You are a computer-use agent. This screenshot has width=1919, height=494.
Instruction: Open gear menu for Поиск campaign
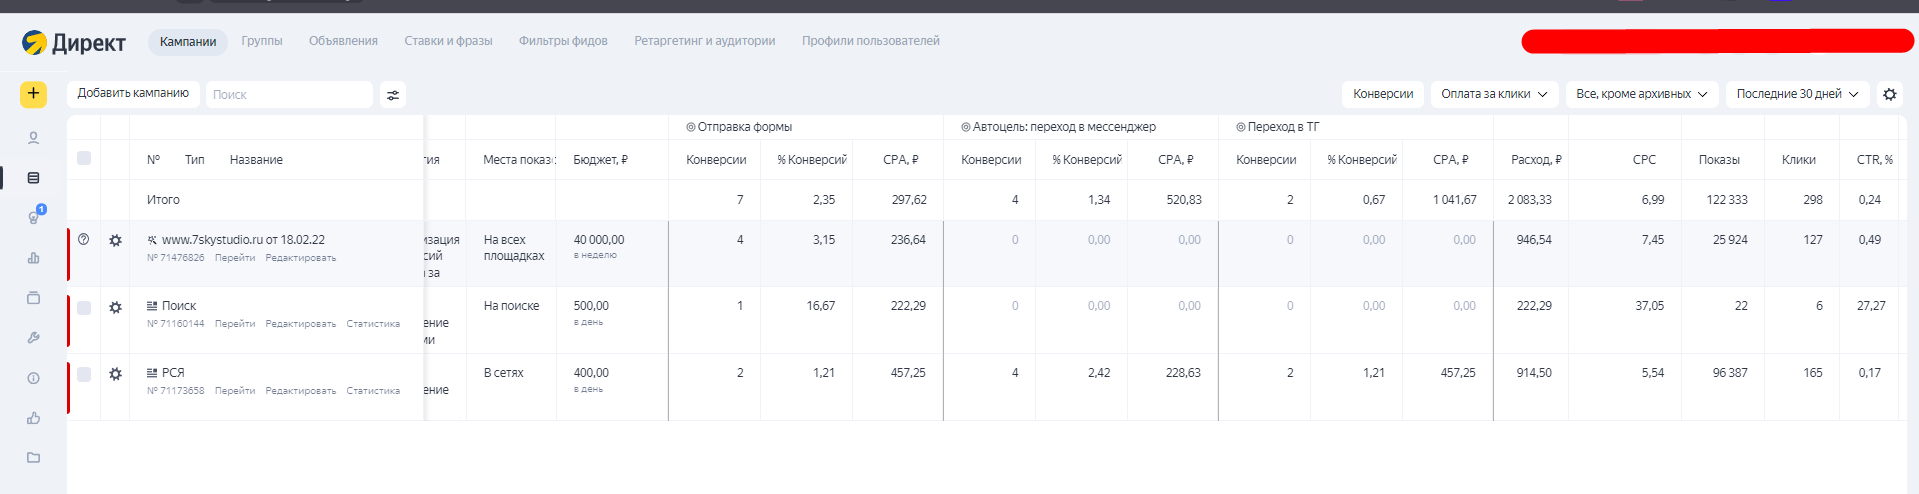[x=116, y=308]
